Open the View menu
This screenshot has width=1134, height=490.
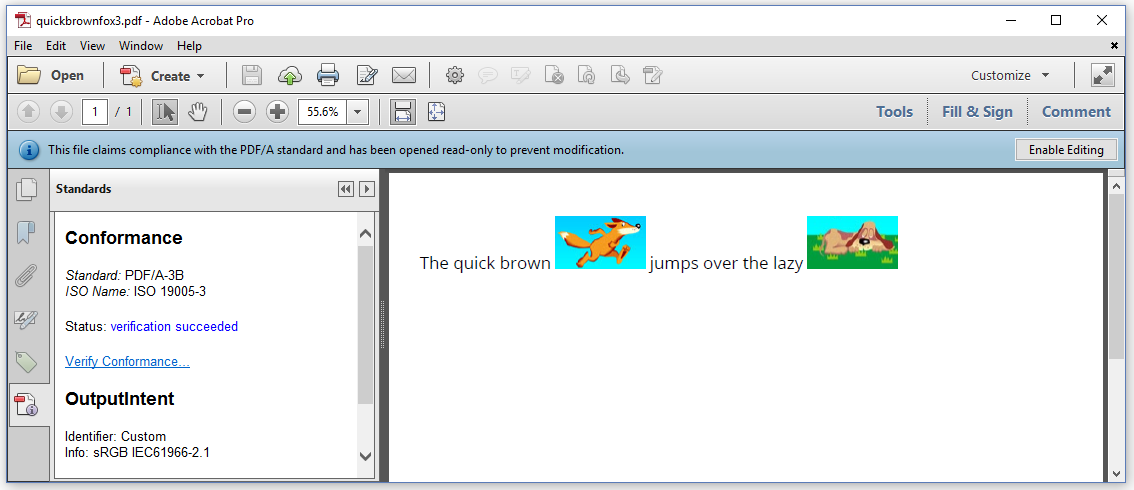93,46
